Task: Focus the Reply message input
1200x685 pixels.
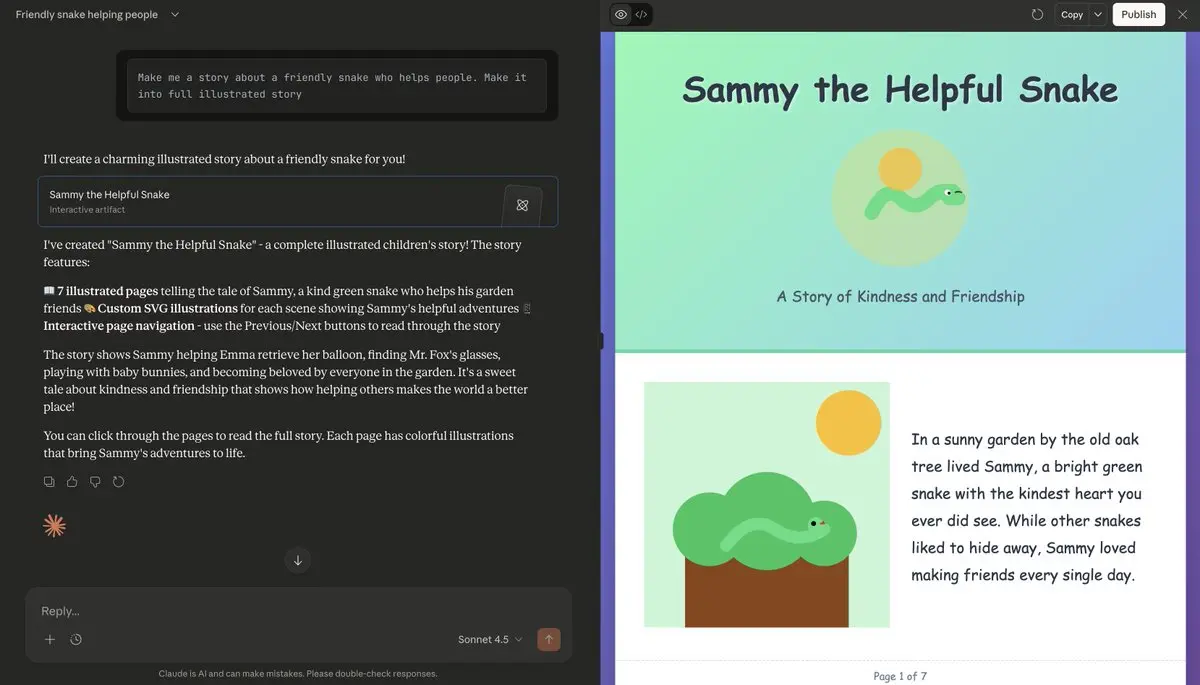Action: [298, 611]
